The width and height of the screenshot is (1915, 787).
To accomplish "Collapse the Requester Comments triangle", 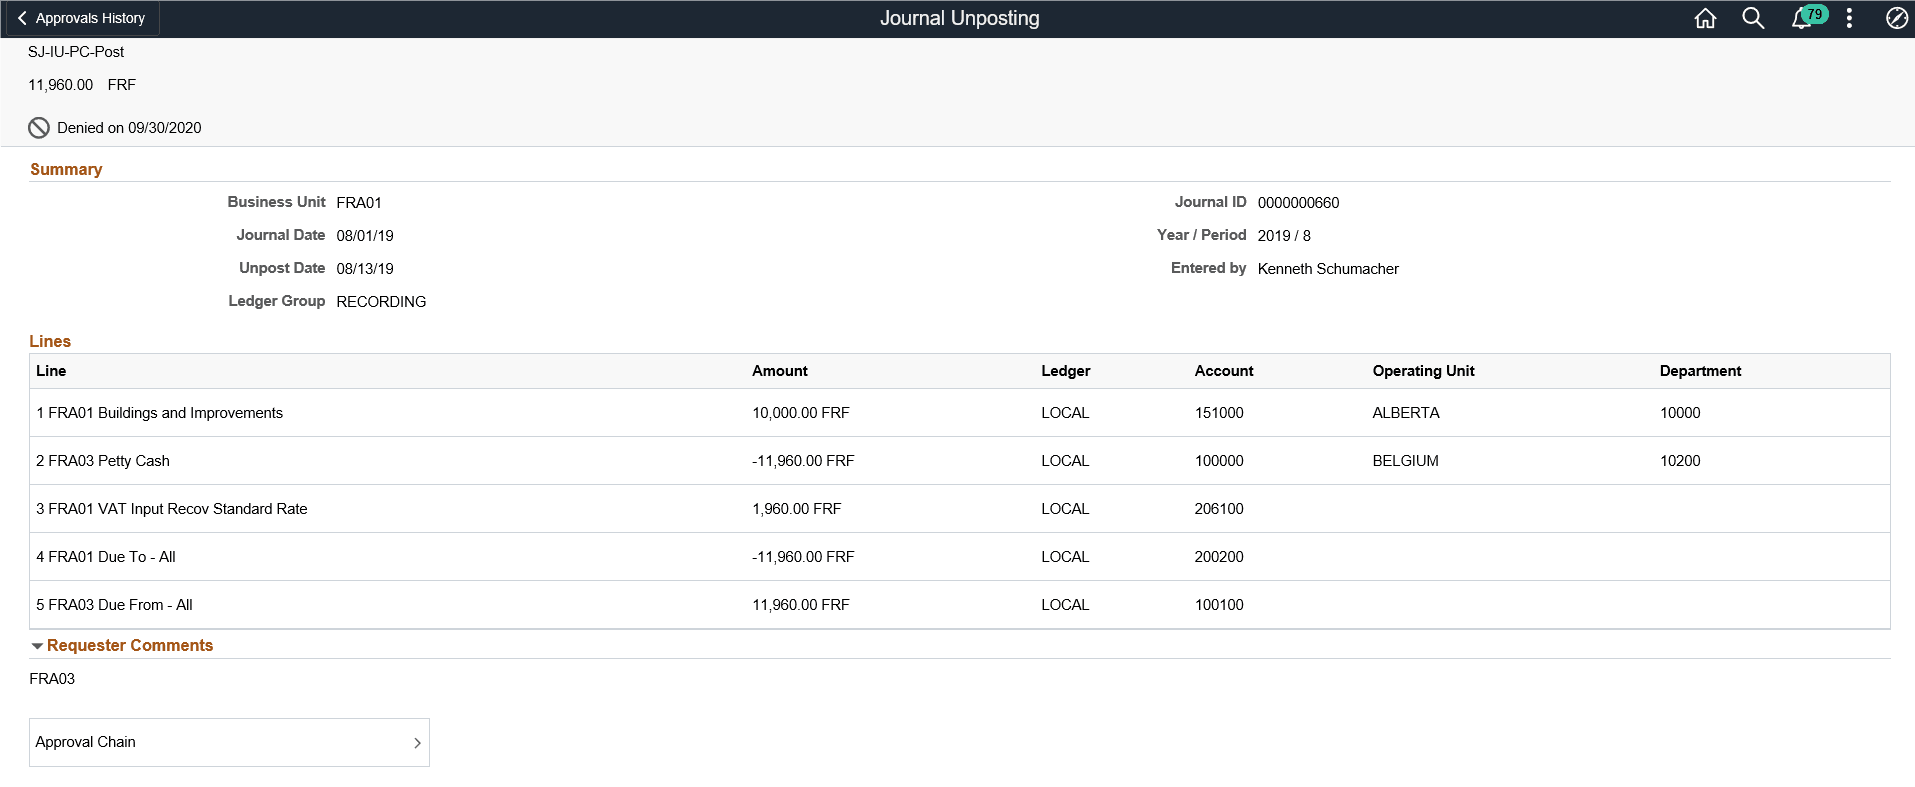I will point(37,646).
